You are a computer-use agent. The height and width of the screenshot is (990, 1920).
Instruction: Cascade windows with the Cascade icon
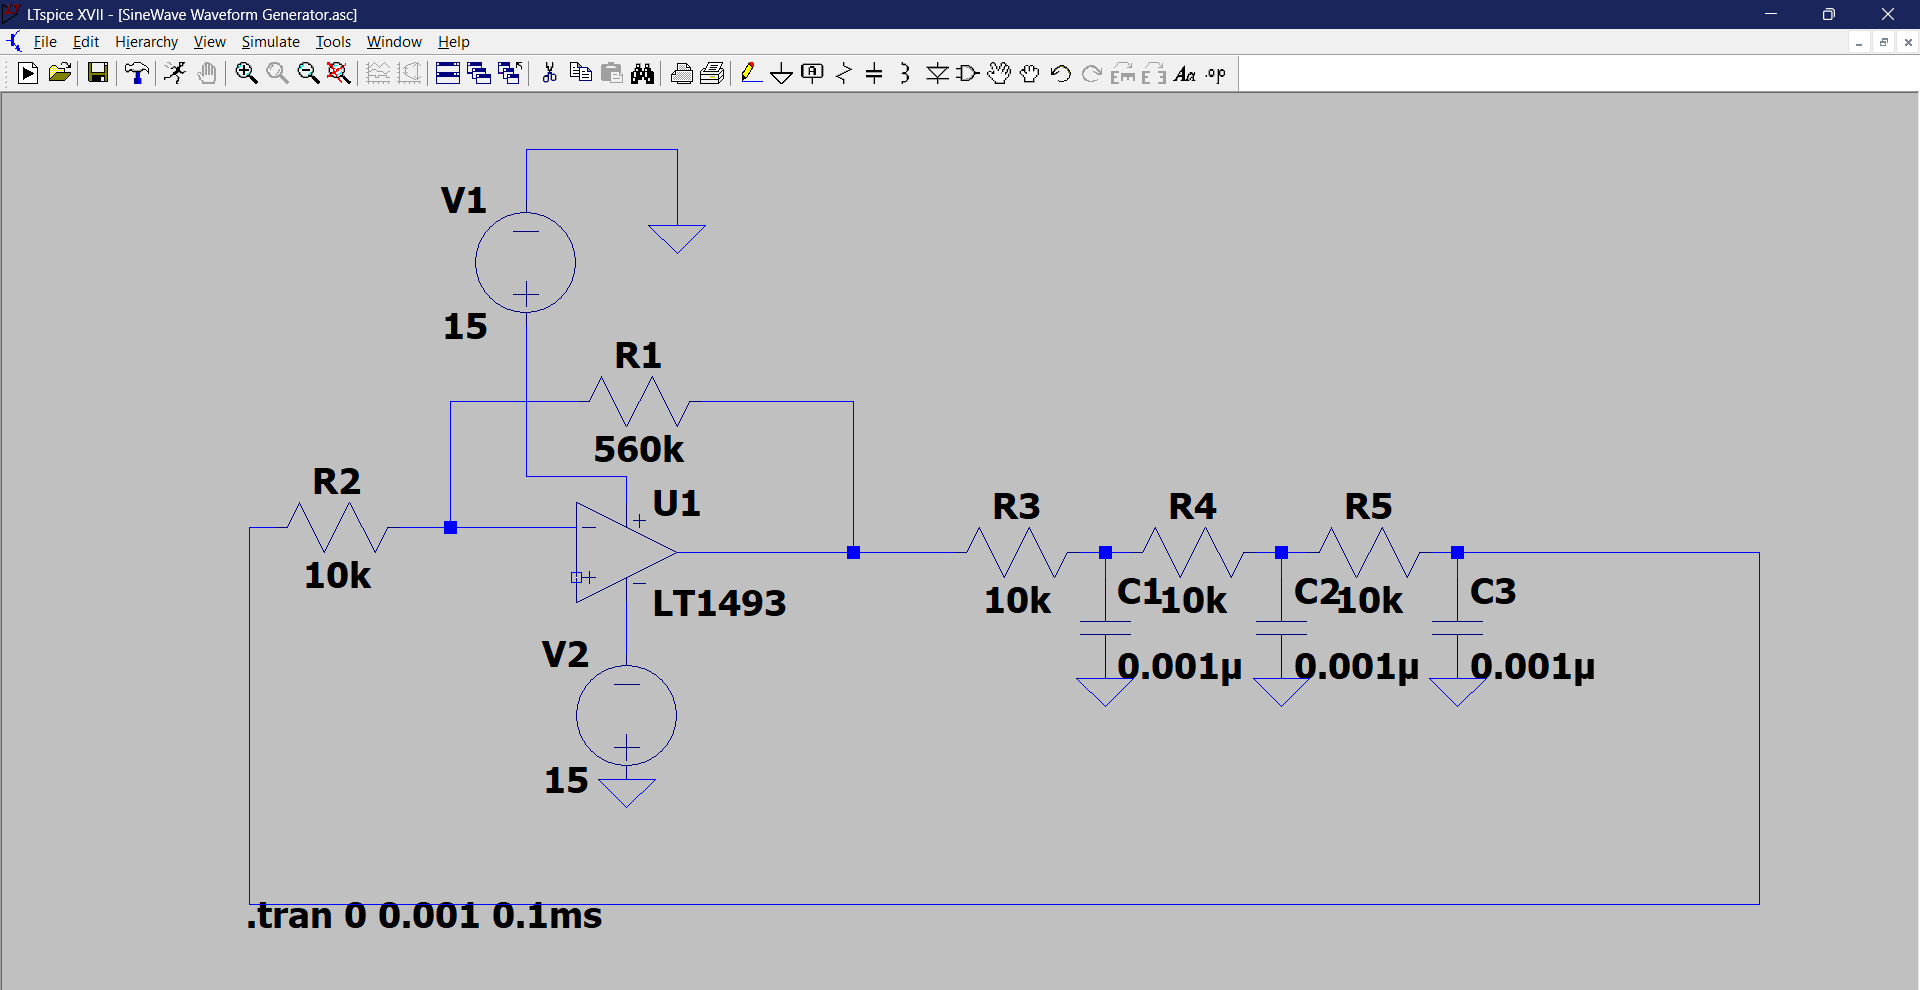[479, 73]
